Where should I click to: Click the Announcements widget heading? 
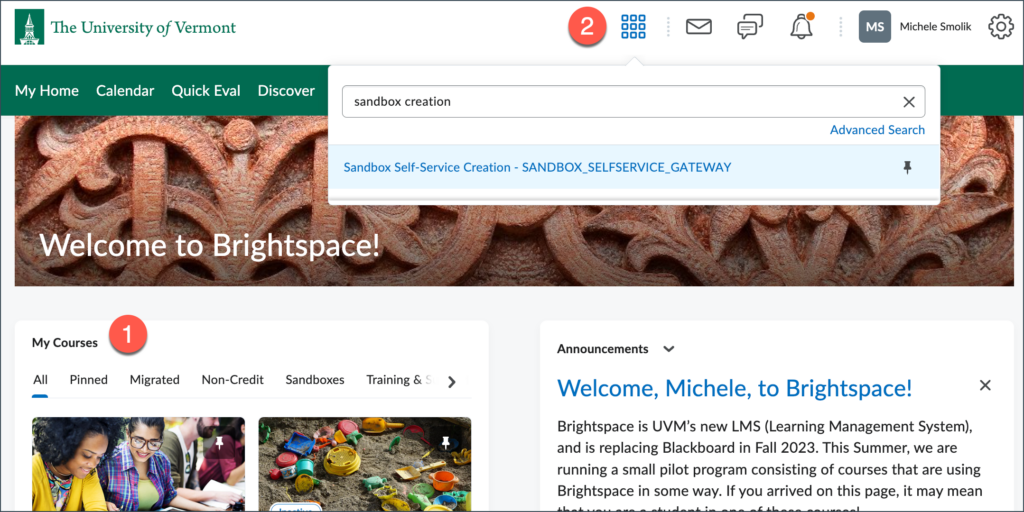click(602, 349)
